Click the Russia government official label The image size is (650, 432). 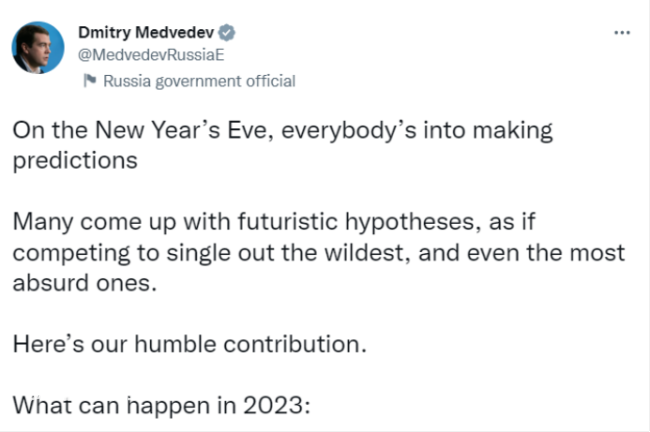[199, 81]
